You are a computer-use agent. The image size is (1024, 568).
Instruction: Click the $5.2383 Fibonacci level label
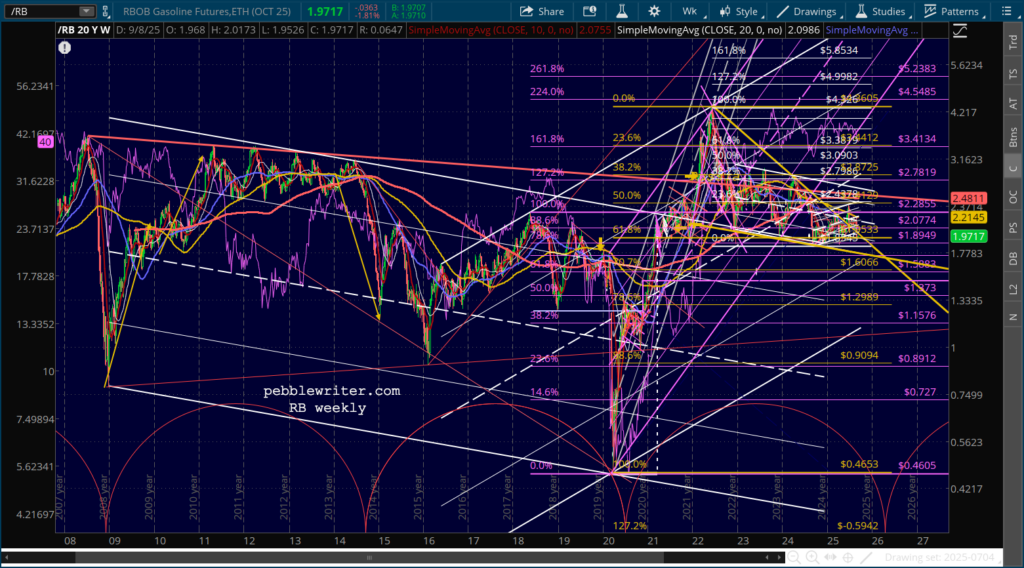tap(917, 68)
